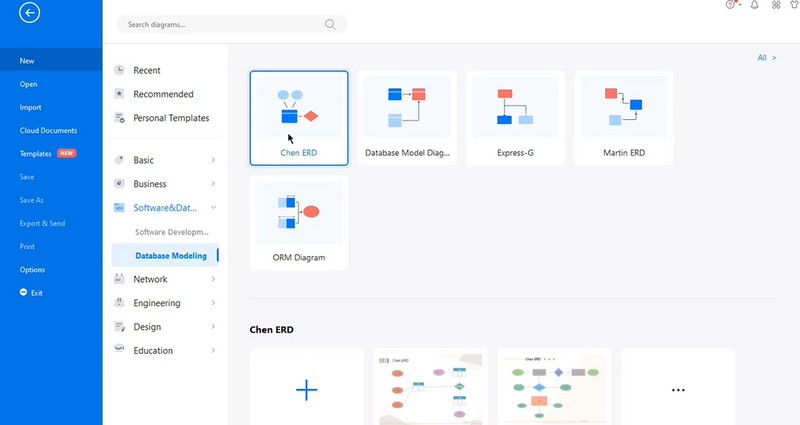
Task: Choose the ORM Diagram icon
Action: (x=299, y=212)
